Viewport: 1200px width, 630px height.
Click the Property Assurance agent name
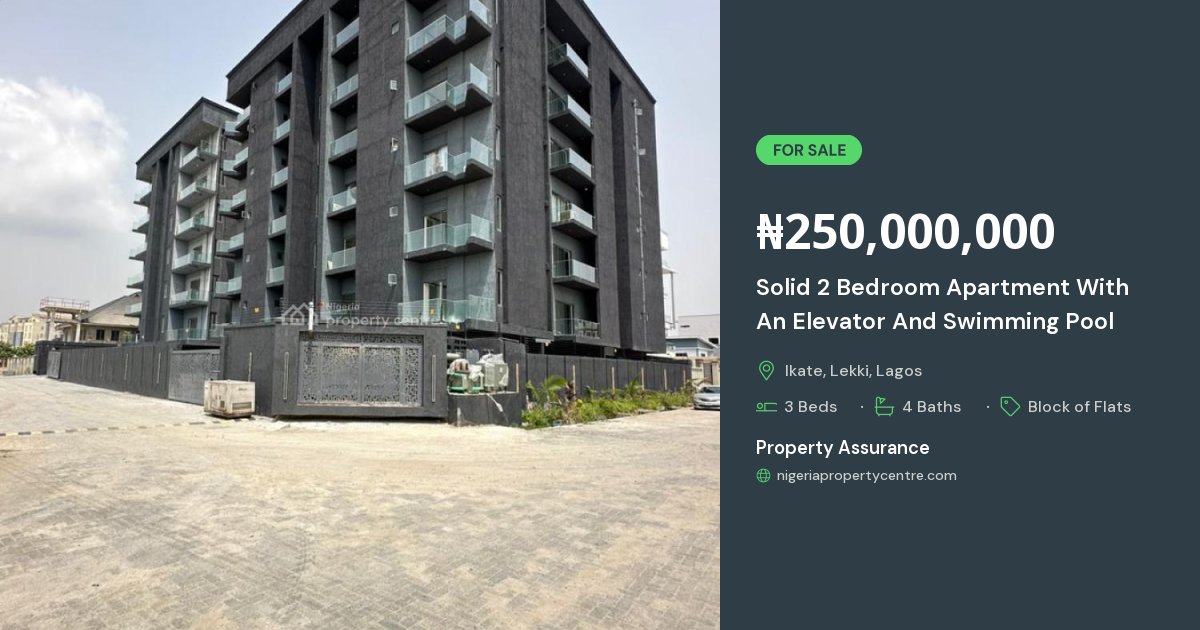[842, 448]
